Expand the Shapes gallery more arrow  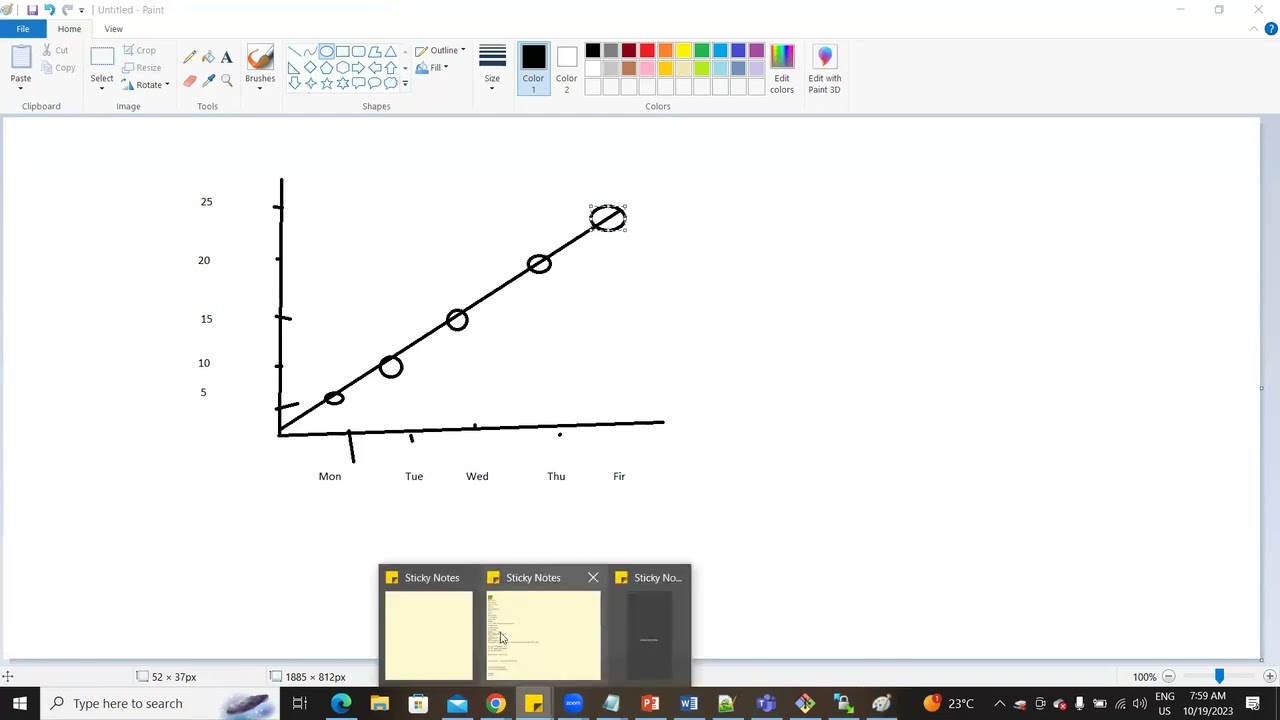point(405,84)
